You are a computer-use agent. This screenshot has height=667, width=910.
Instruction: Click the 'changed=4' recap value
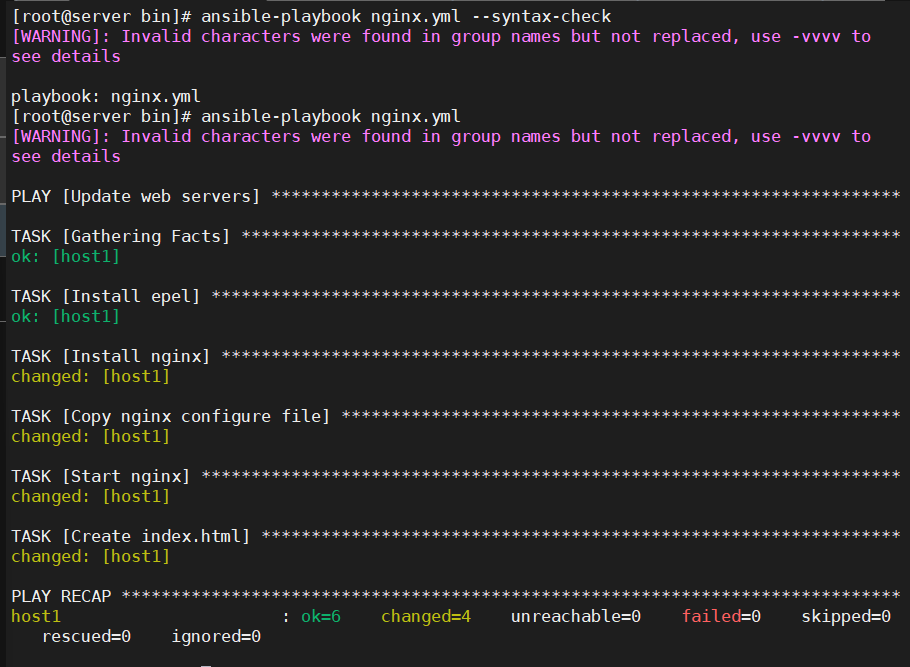click(425, 616)
